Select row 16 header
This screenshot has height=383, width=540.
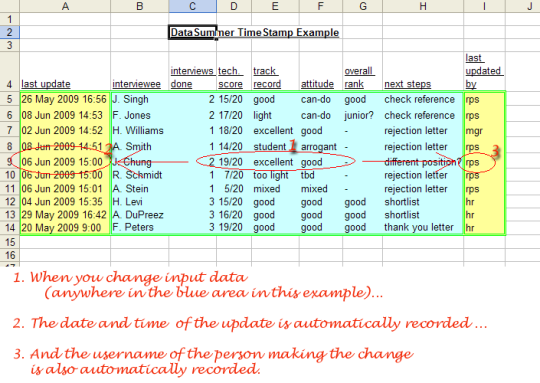pos(10,255)
